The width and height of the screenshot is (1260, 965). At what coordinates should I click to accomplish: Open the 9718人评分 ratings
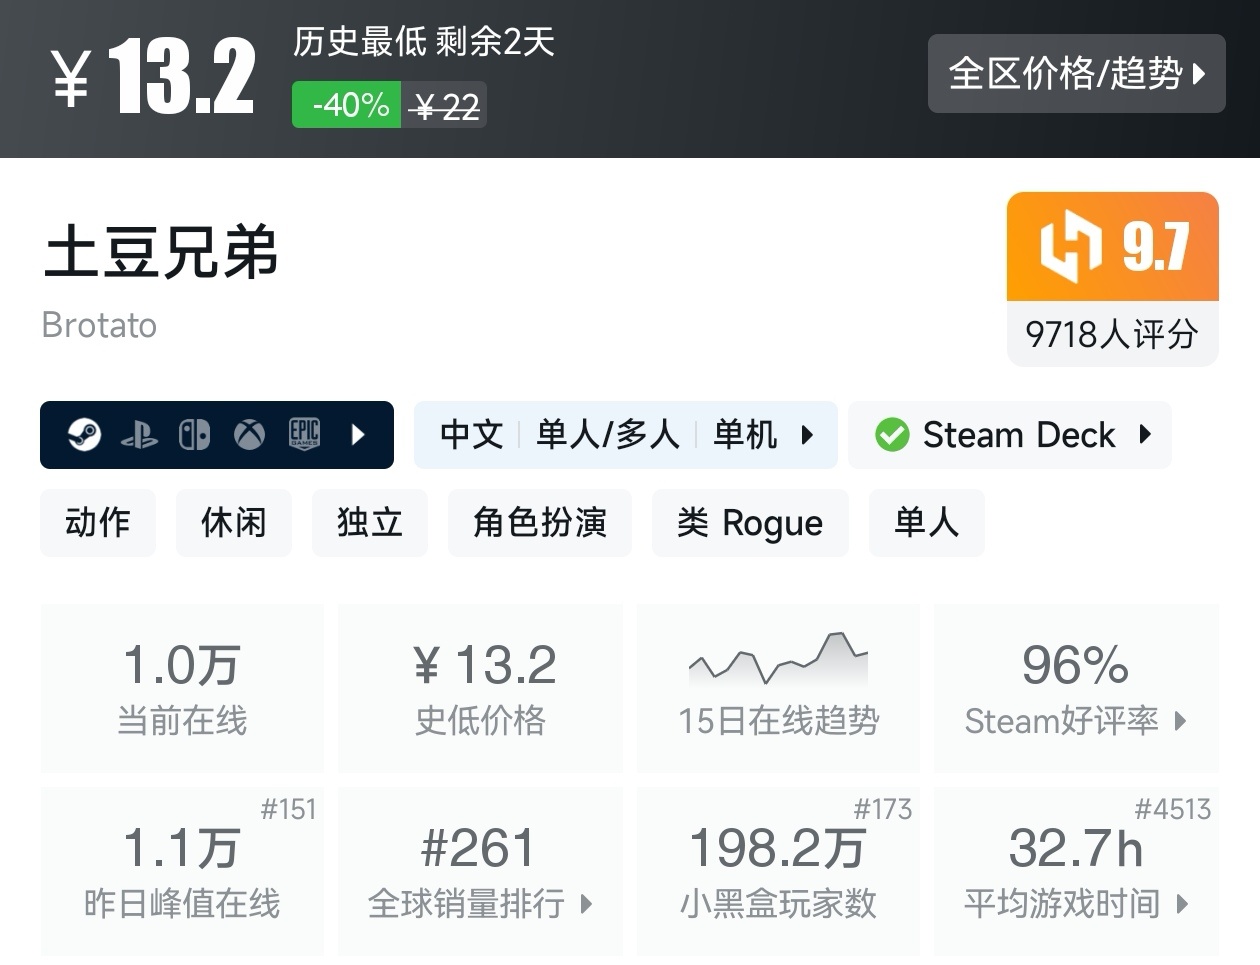pos(1112,334)
